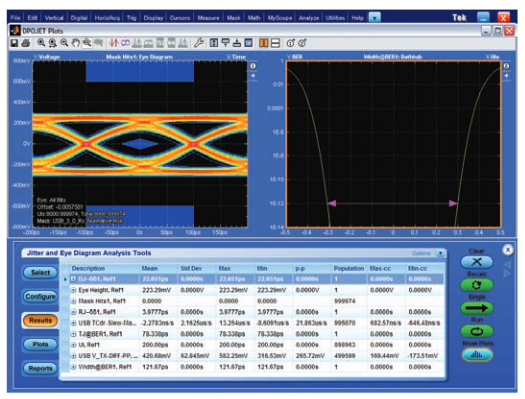Open the Reports panel button
Image resolution: width=525 pixels, height=399 pixels.
(41, 368)
